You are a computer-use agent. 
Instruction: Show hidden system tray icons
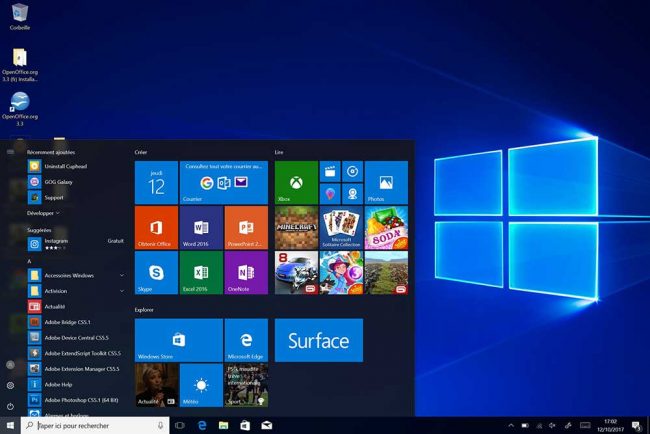[511, 425]
